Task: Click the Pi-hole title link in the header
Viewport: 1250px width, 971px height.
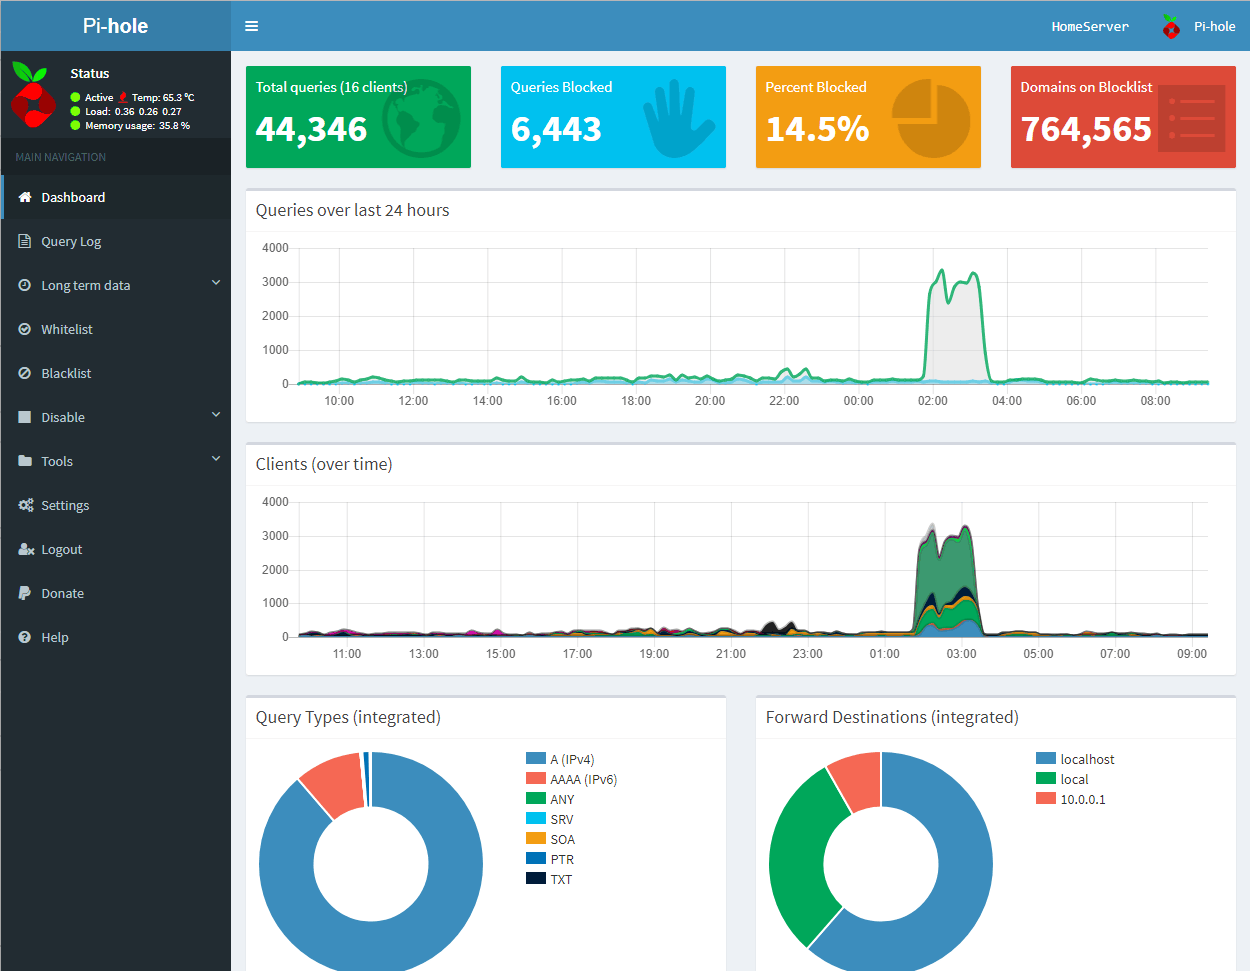Action: (x=115, y=26)
